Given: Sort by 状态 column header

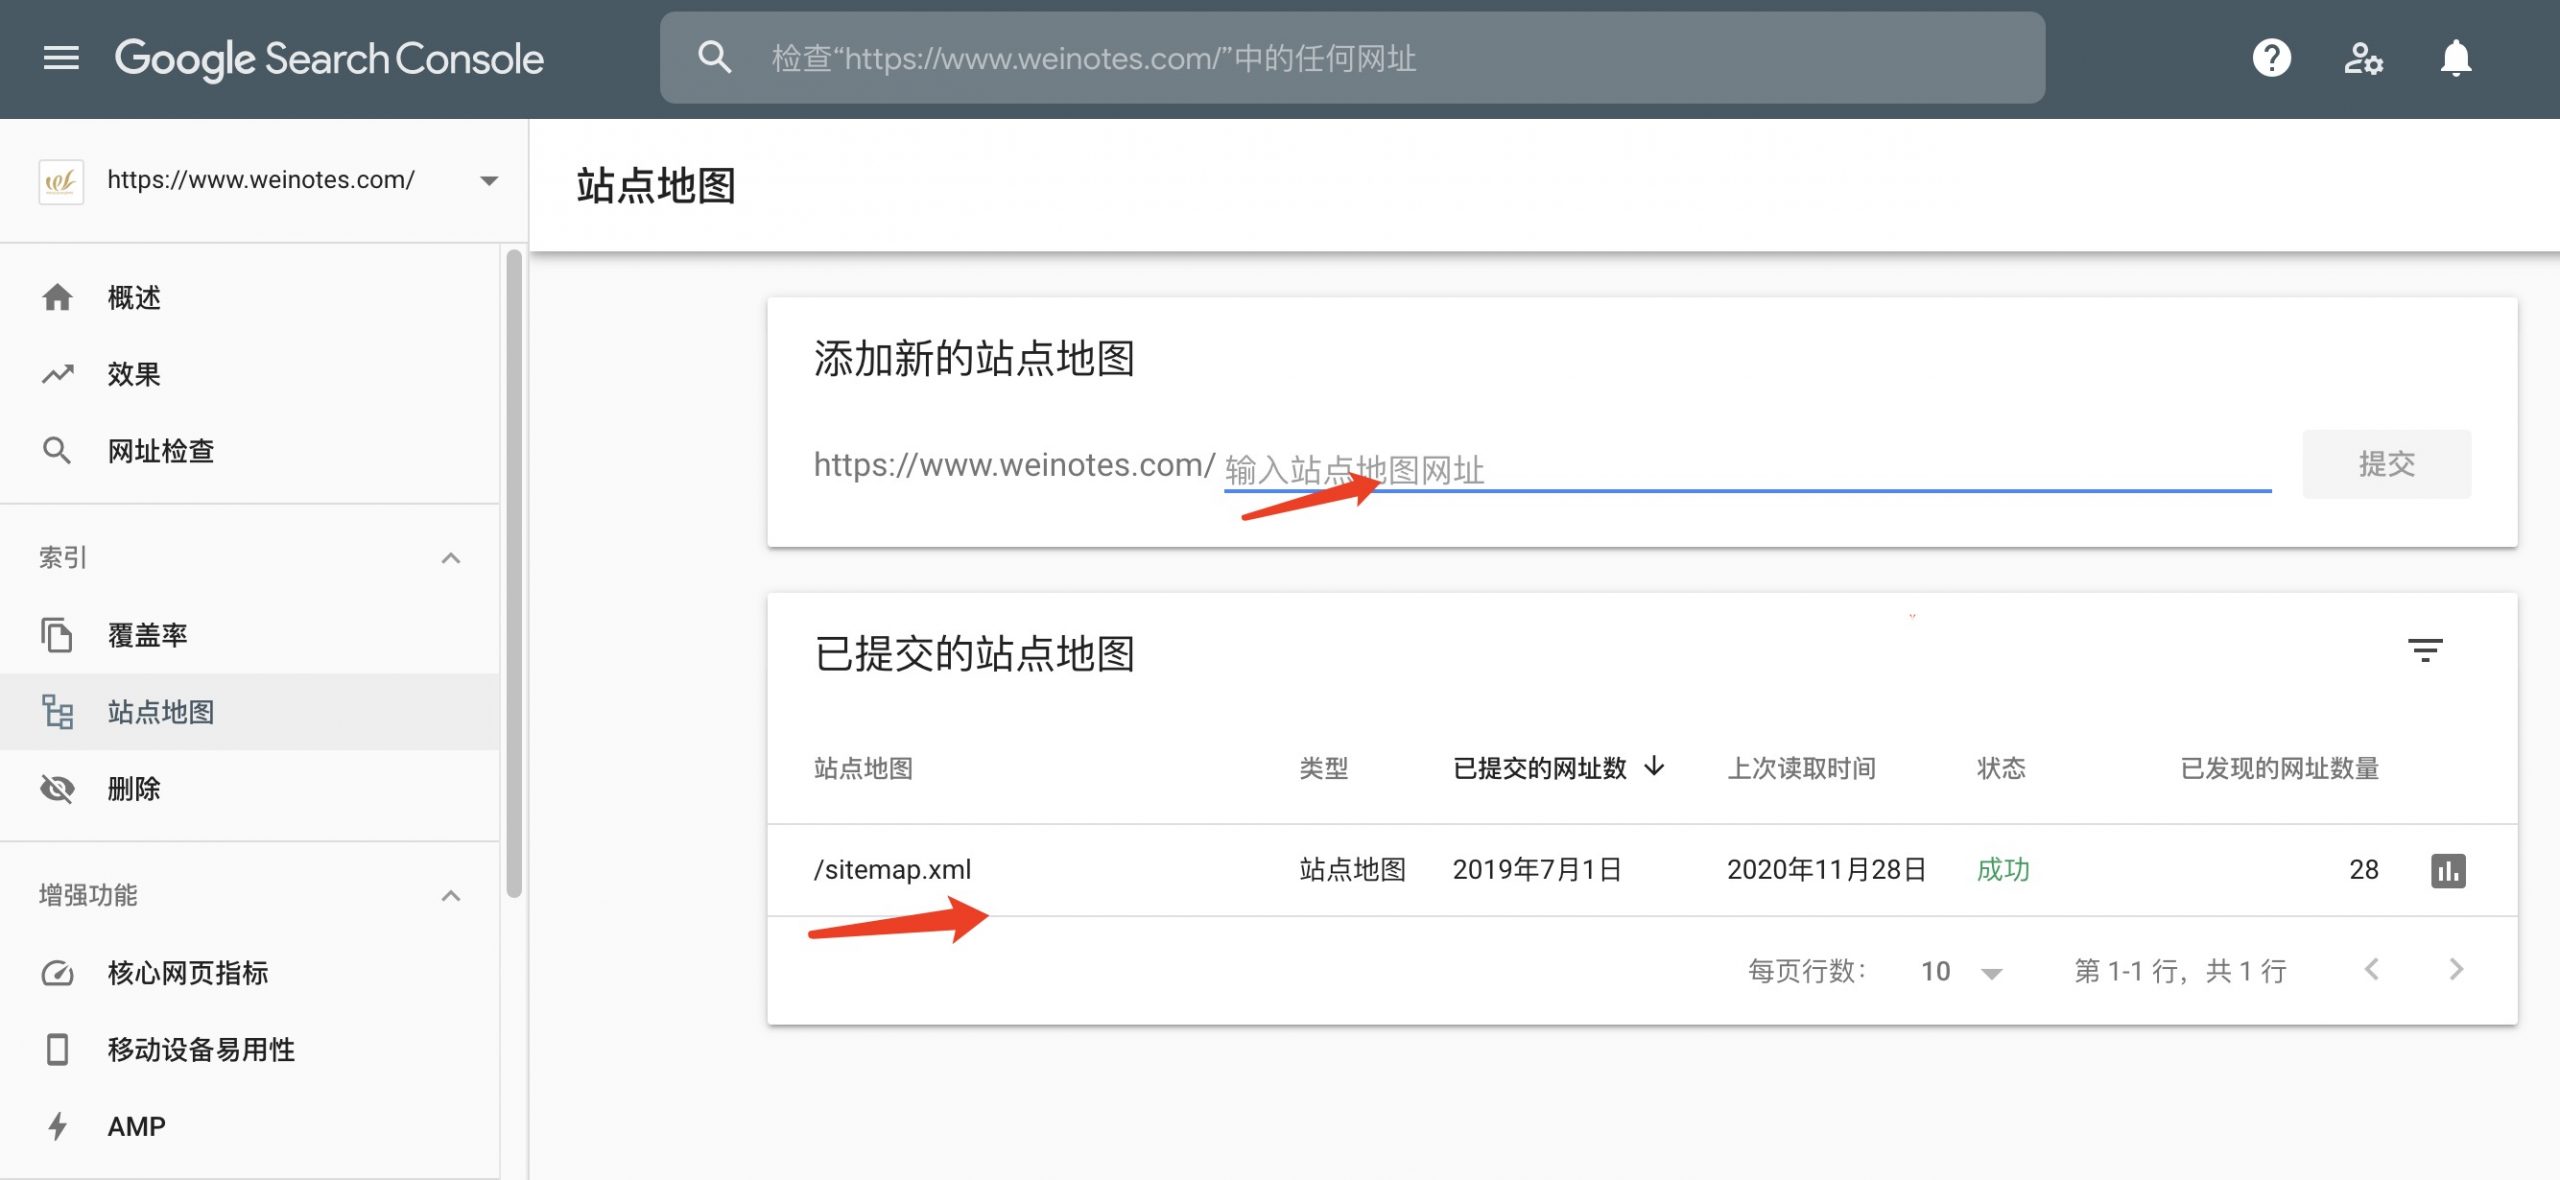Looking at the screenshot, I should (2001, 768).
